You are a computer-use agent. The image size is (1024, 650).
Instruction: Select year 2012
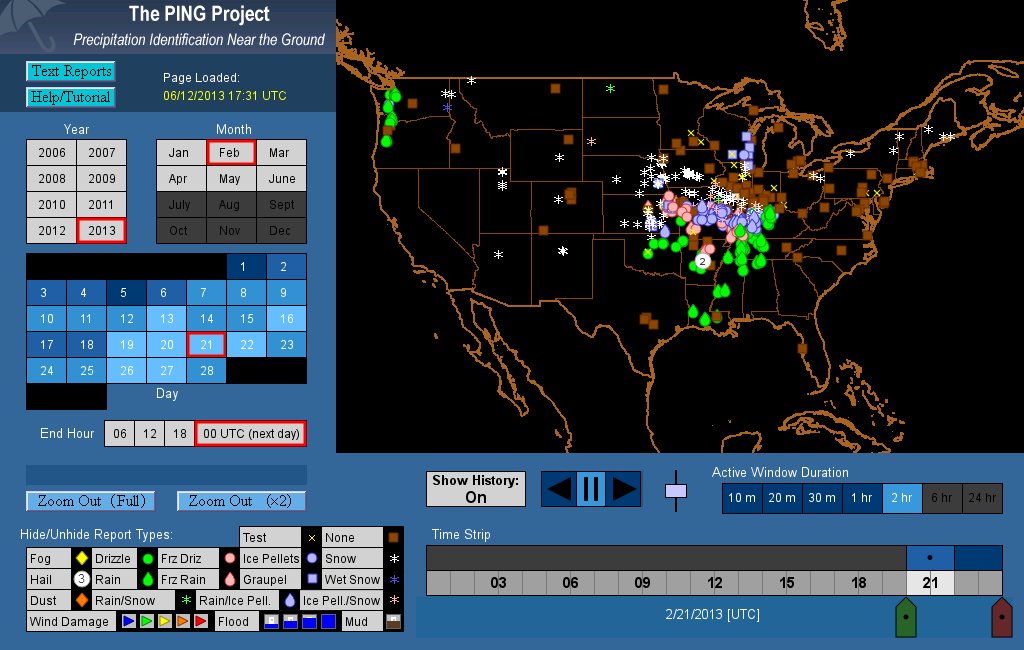tap(52, 230)
